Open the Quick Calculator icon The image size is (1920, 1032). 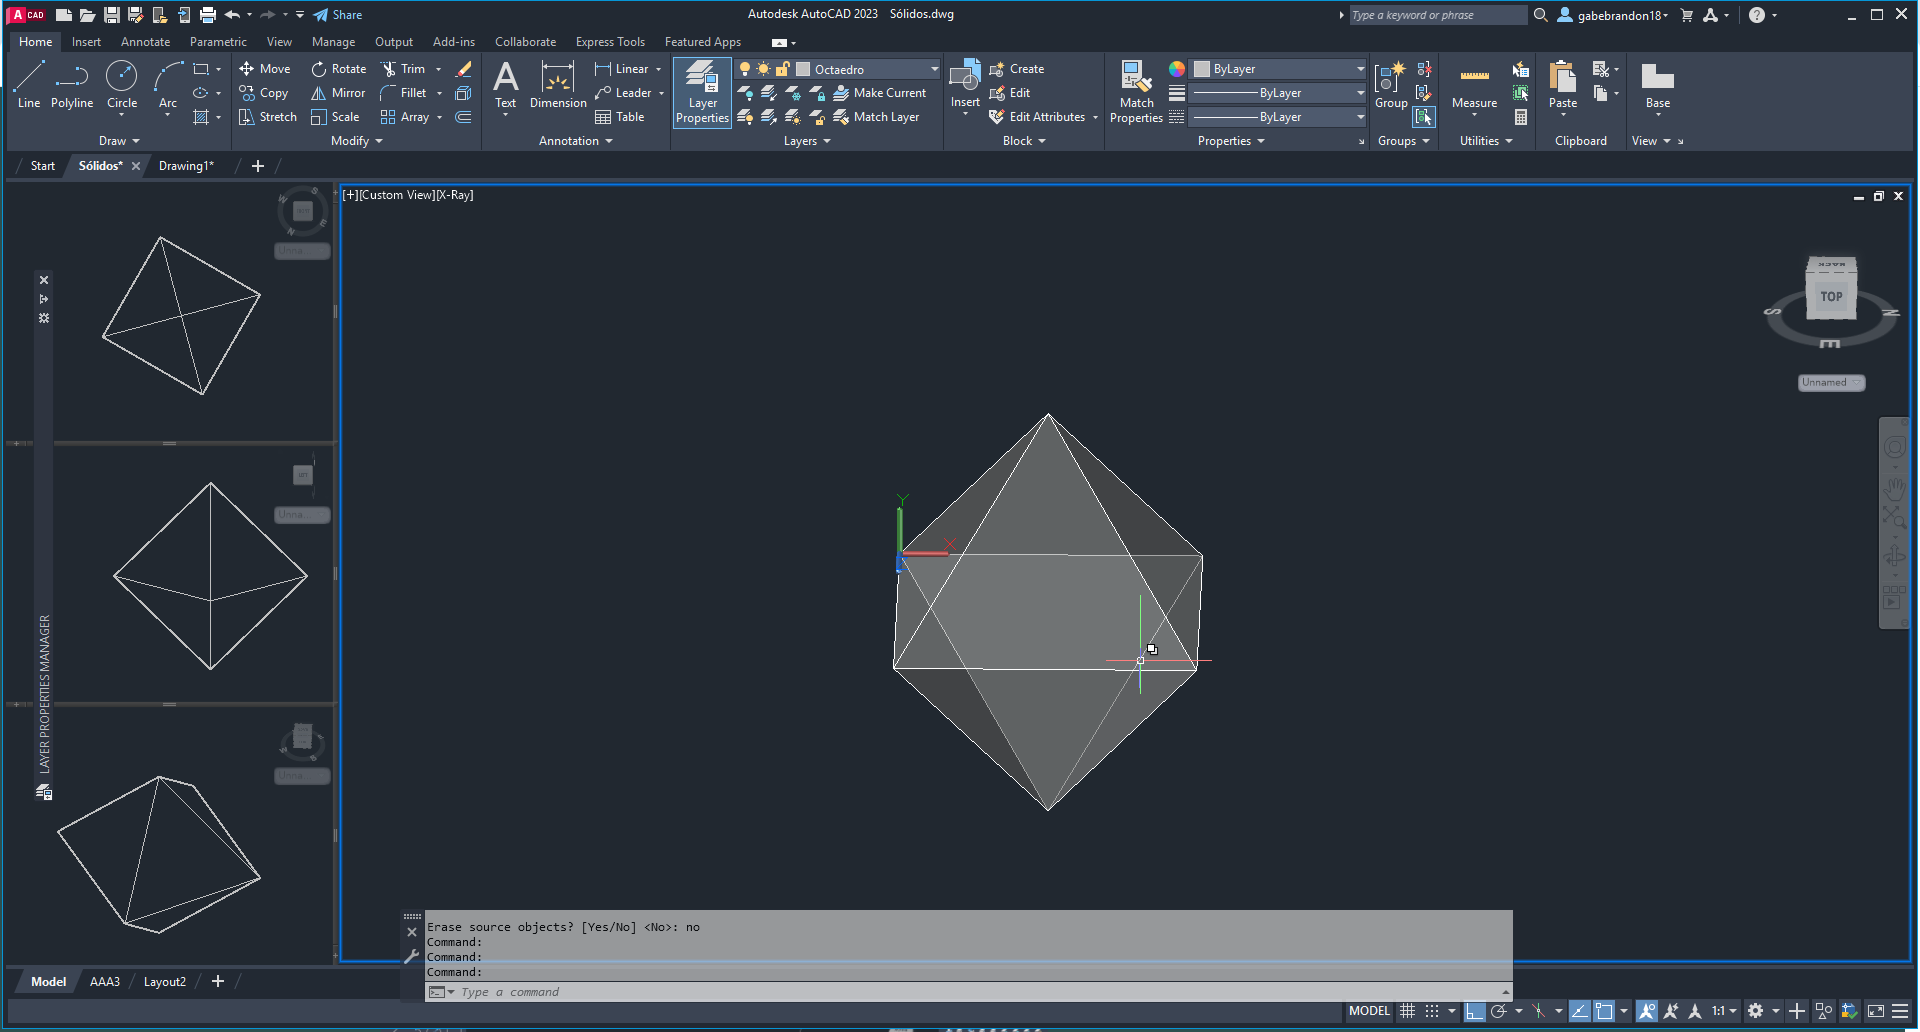tap(1521, 117)
